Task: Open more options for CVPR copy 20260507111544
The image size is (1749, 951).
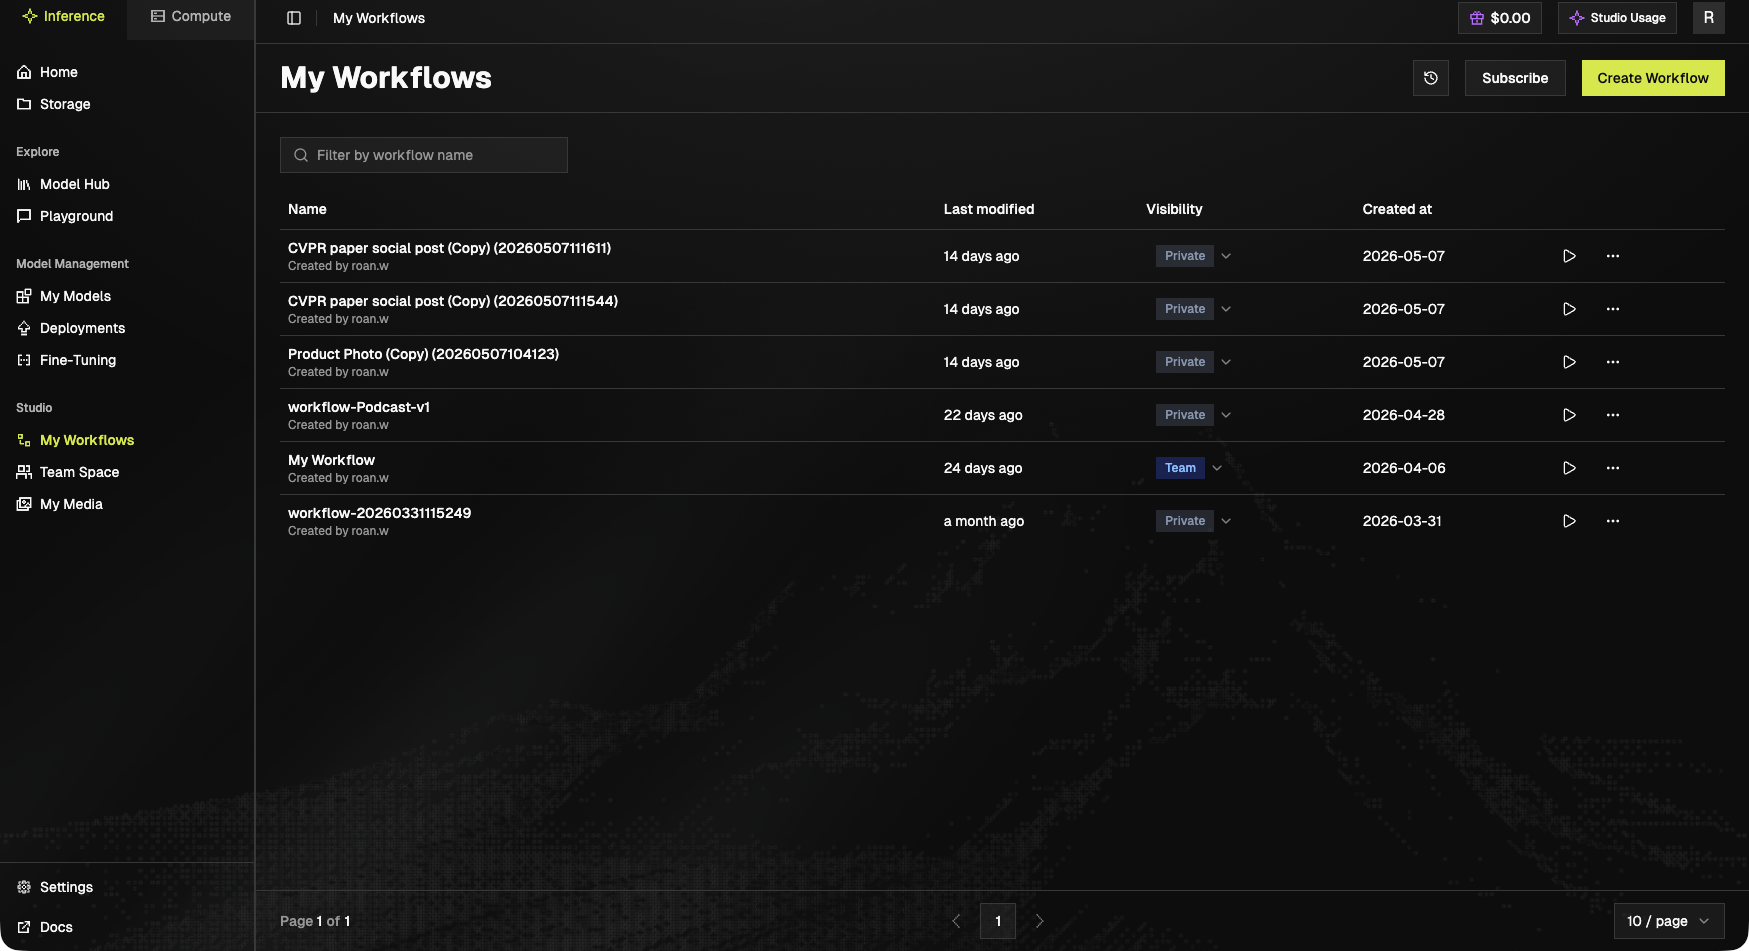Action: [1613, 309]
